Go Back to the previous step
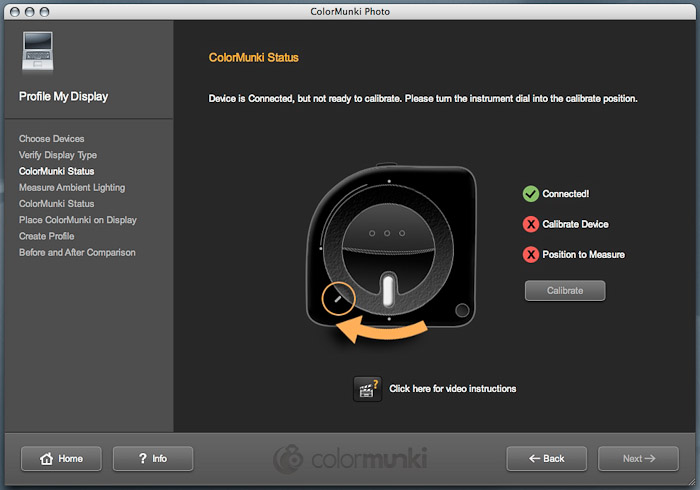The height and width of the screenshot is (490, 700). [x=548, y=459]
